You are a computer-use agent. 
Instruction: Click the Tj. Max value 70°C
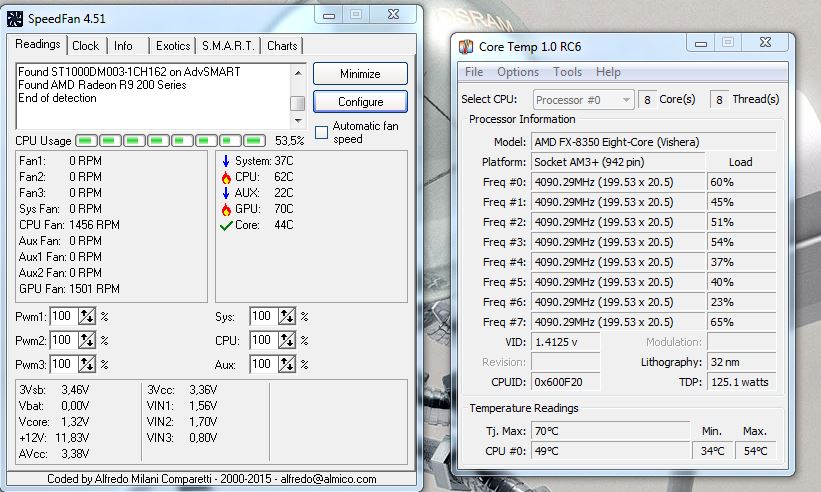(x=611, y=431)
